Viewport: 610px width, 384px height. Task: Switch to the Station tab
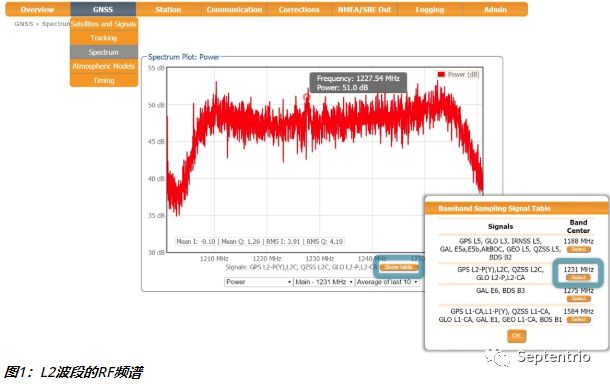click(x=168, y=9)
